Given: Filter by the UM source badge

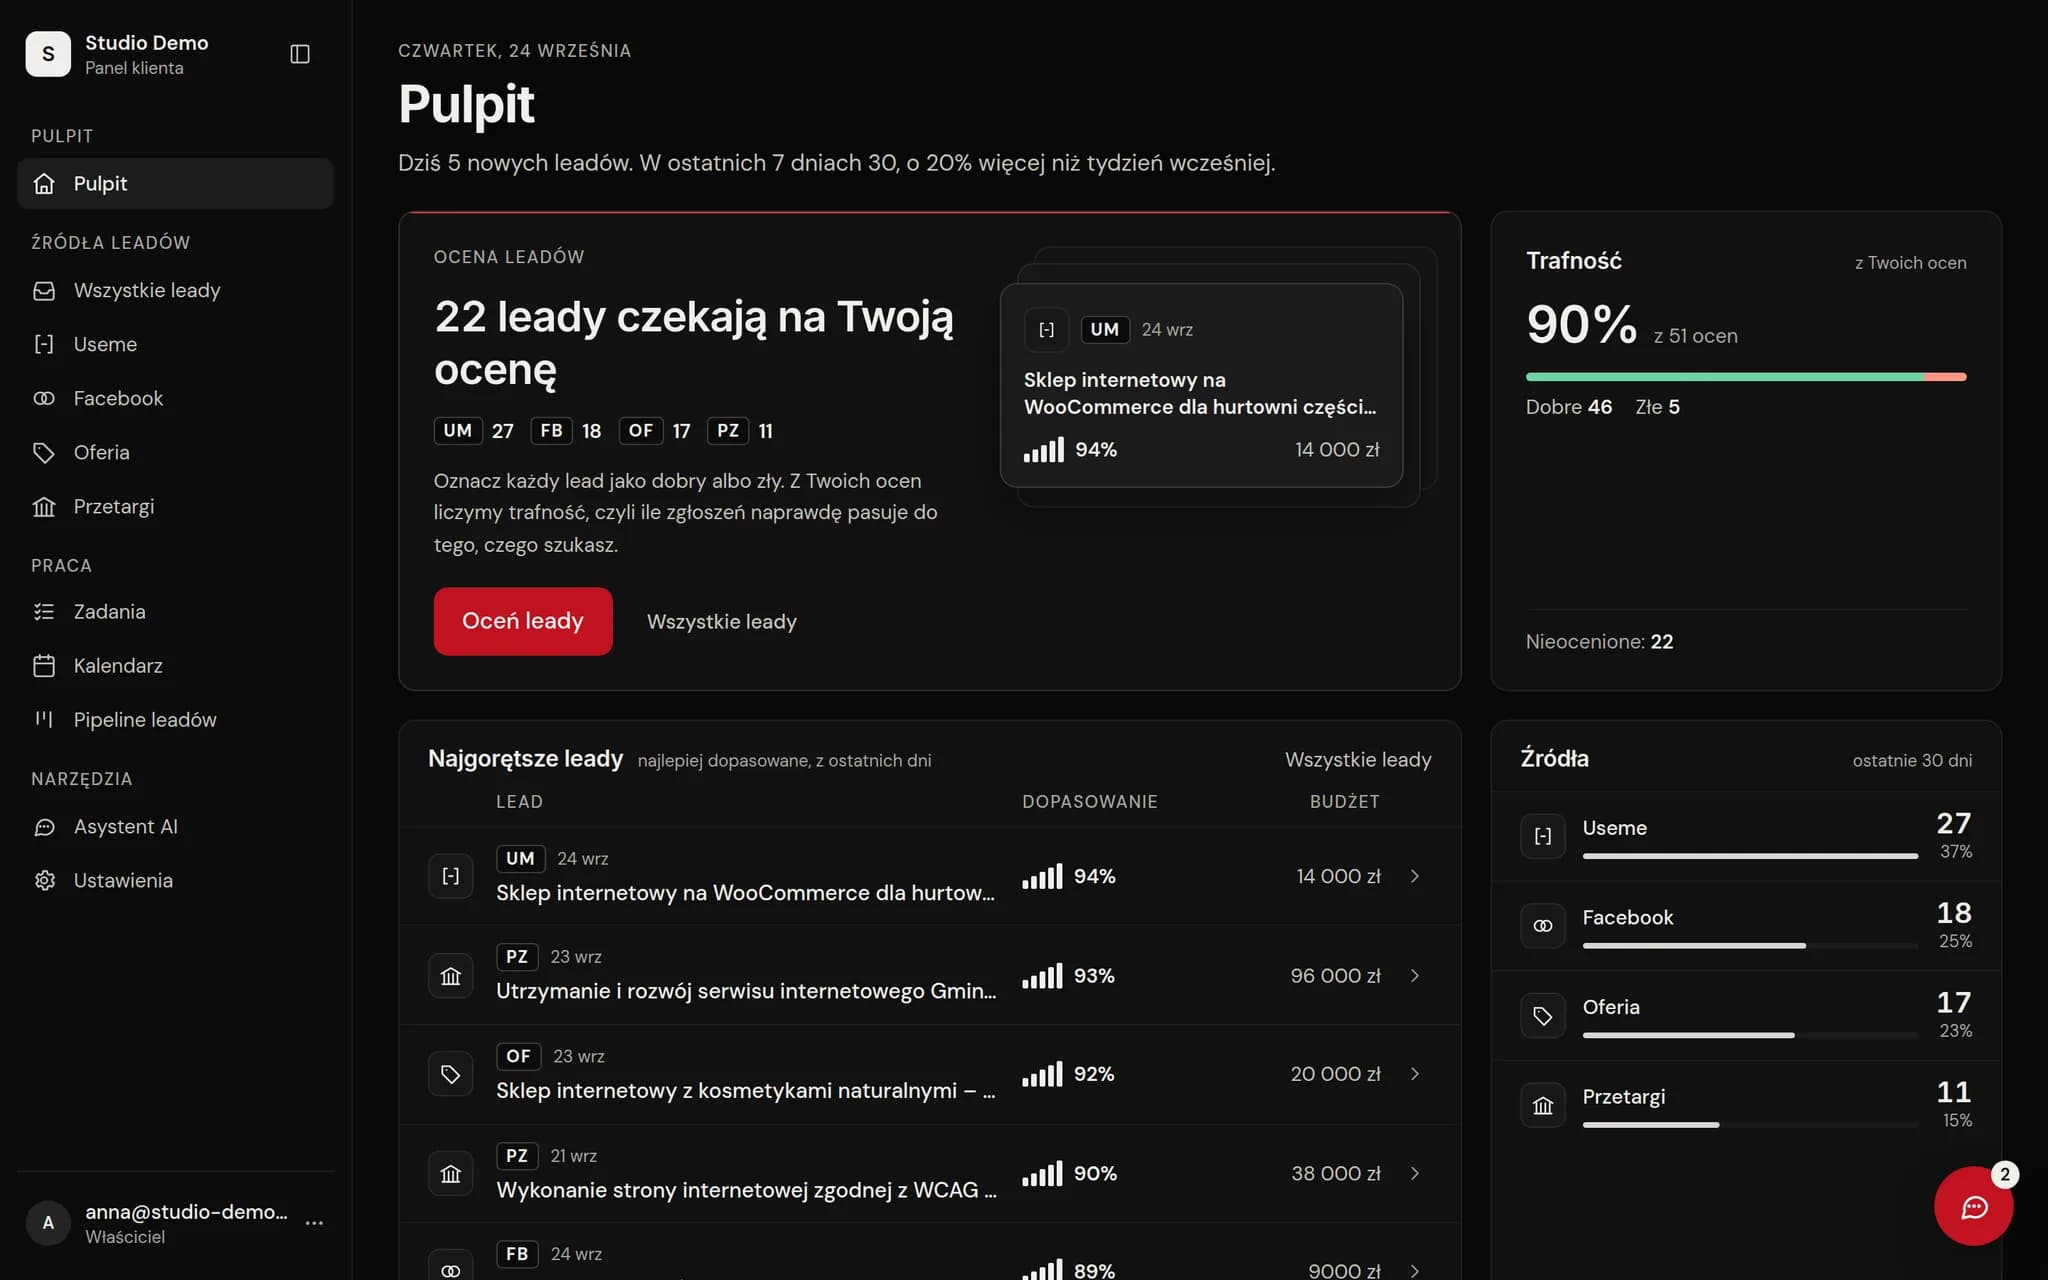Looking at the screenshot, I should point(458,431).
